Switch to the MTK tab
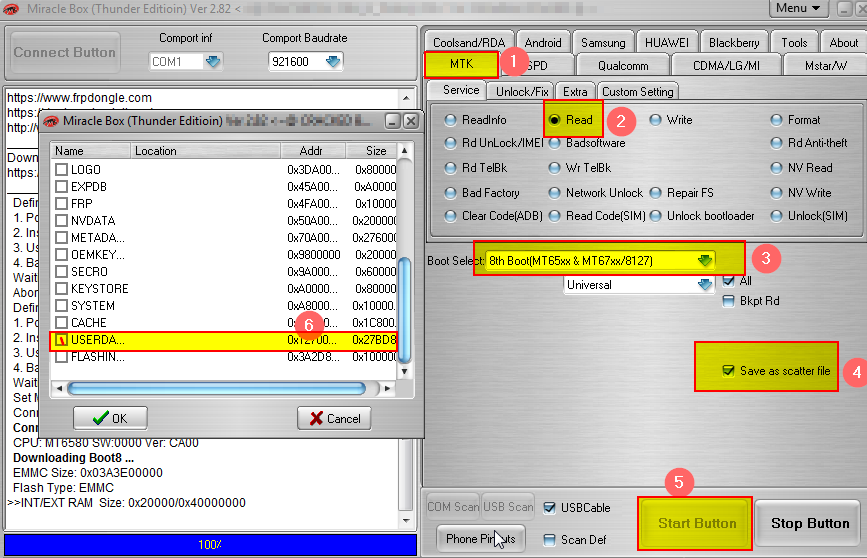The width and height of the screenshot is (867, 558). (x=461, y=64)
